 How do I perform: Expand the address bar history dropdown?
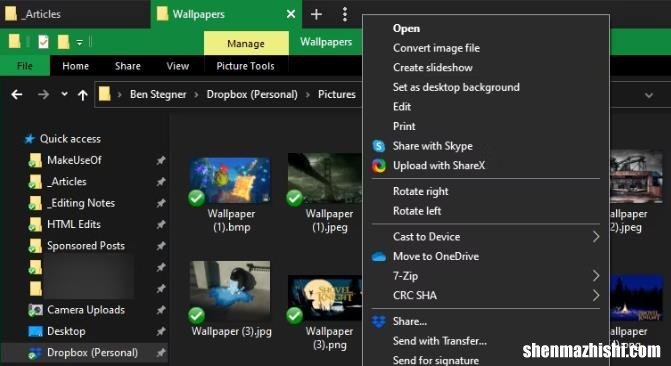[x=649, y=95]
